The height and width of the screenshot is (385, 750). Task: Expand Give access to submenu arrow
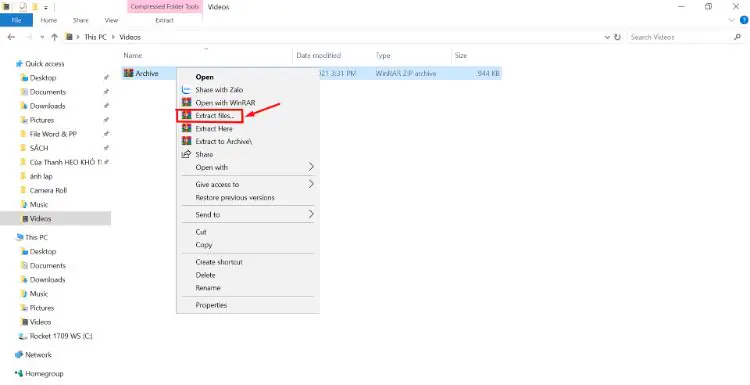point(311,184)
